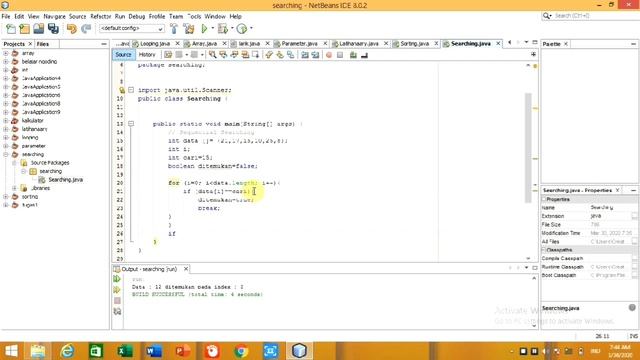The width and height of the screenshot is (640, 360).
Task: Click the editor vertical scrollbar thumb
Action: 528,148
